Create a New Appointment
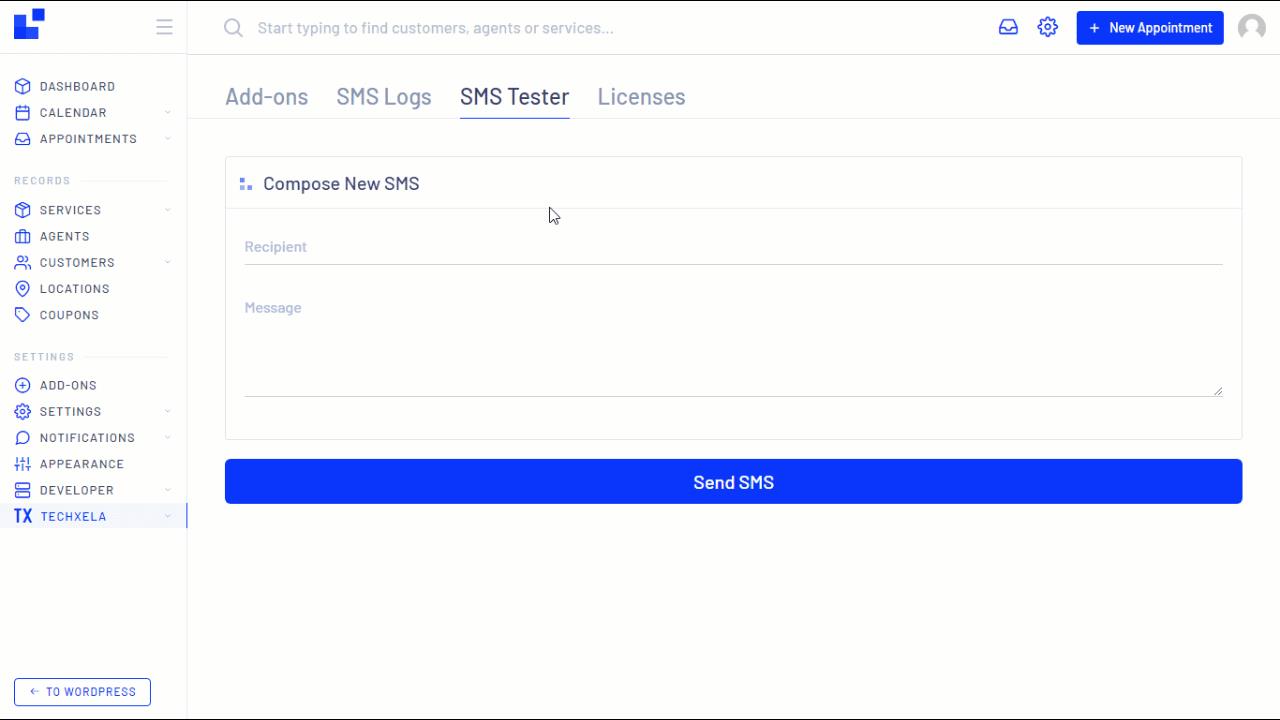 point(1150,28)
